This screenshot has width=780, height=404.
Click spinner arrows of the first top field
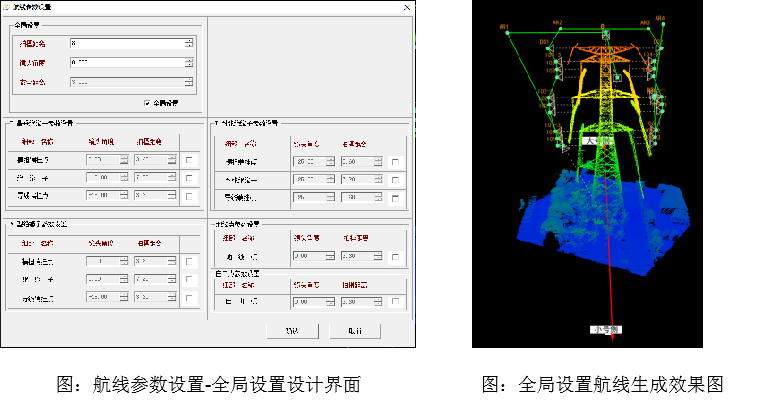click(x=189, y=43)
